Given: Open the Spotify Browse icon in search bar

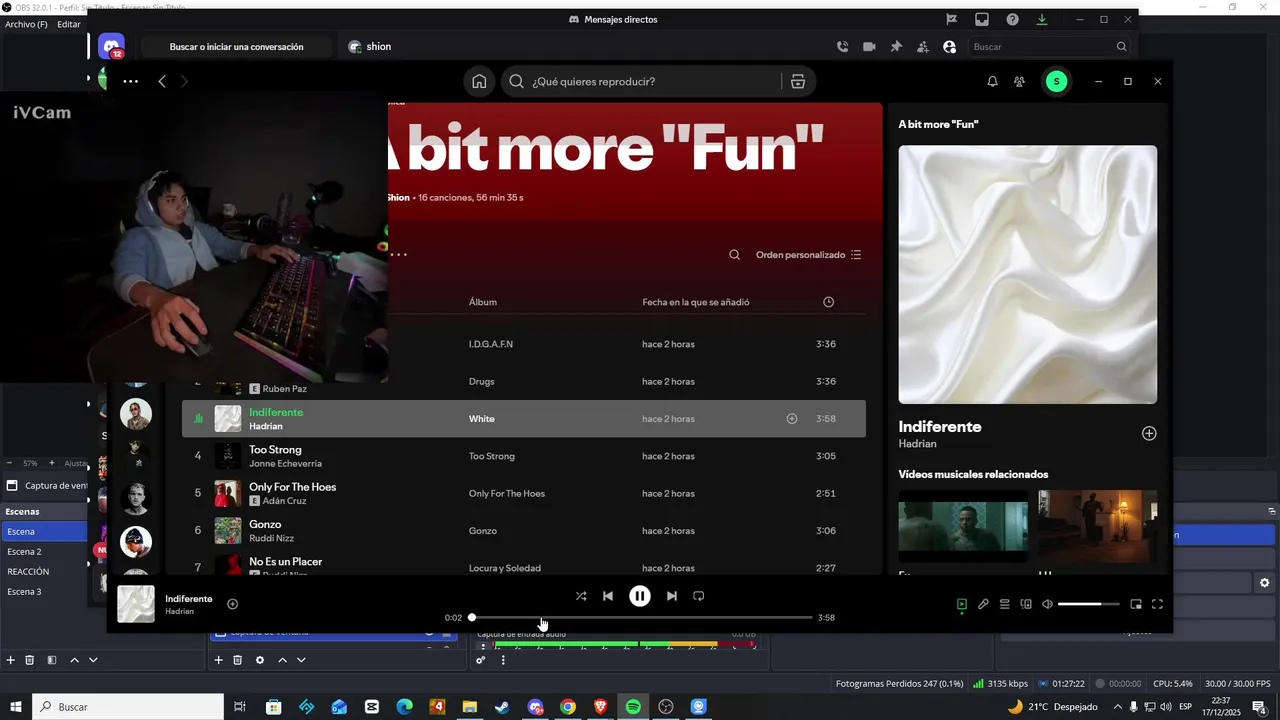Looking at the screenshot, I should pos(798,82).
